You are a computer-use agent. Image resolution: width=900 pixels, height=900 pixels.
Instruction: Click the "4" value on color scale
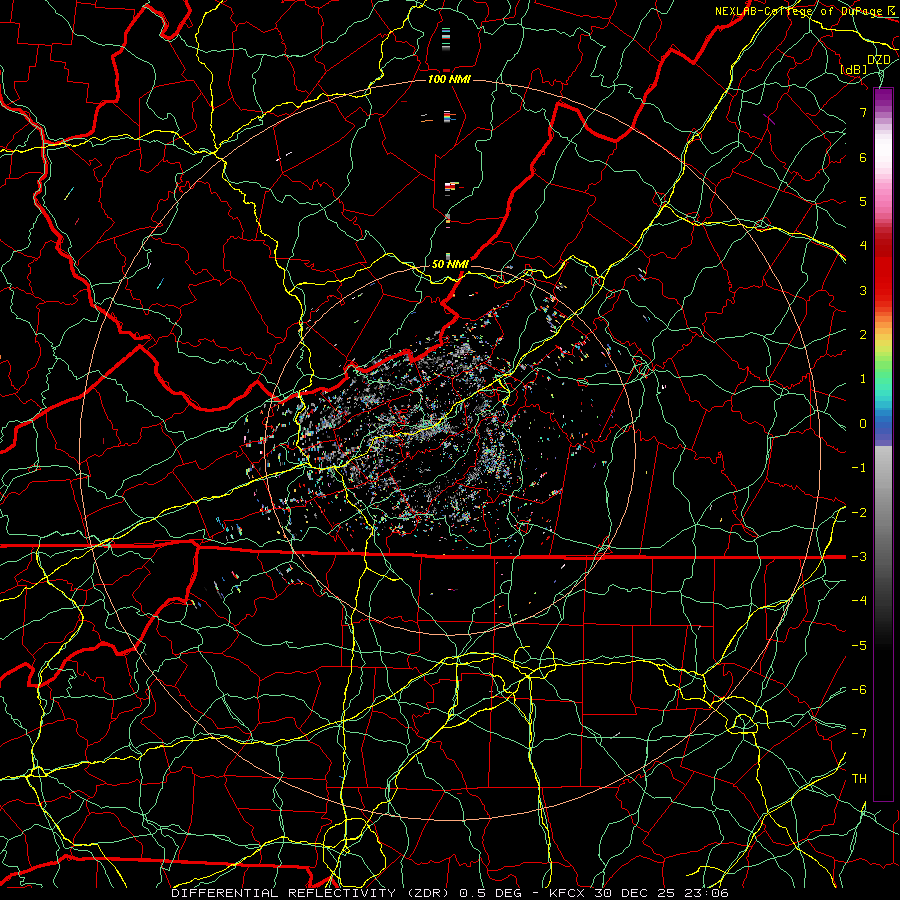coord(863,246)
